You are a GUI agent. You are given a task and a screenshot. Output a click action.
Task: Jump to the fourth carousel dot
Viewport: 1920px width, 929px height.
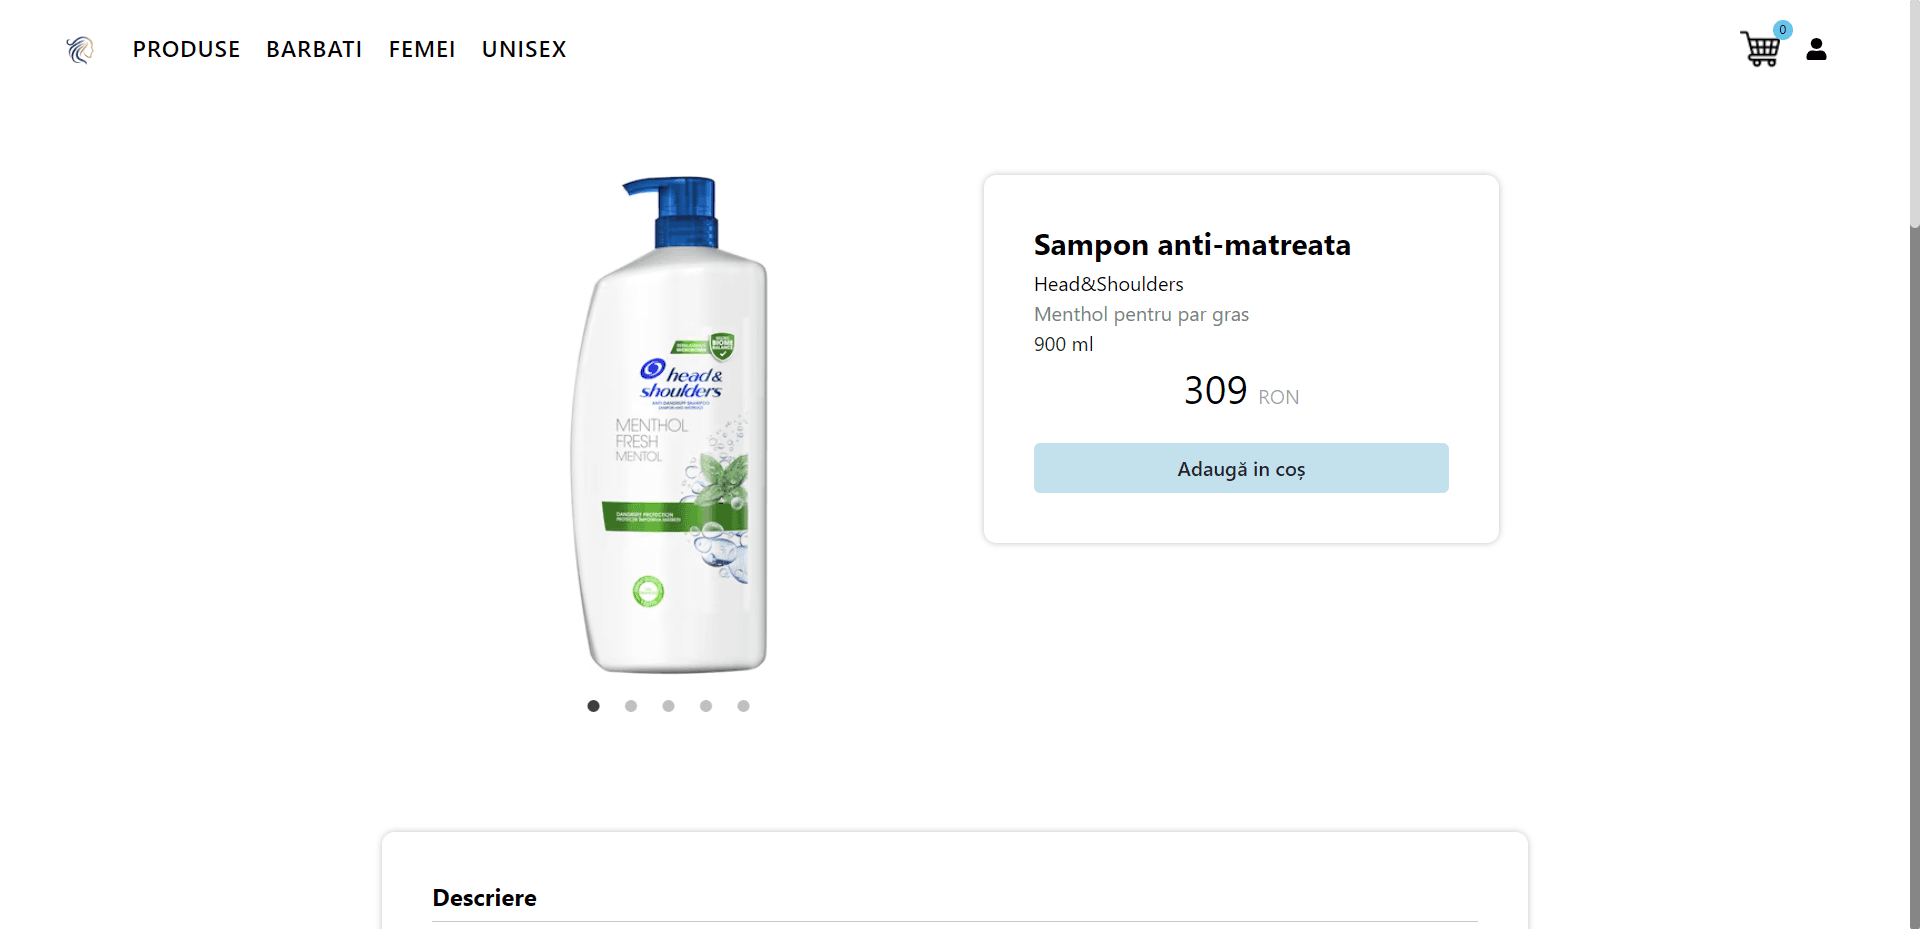[706, 706]
